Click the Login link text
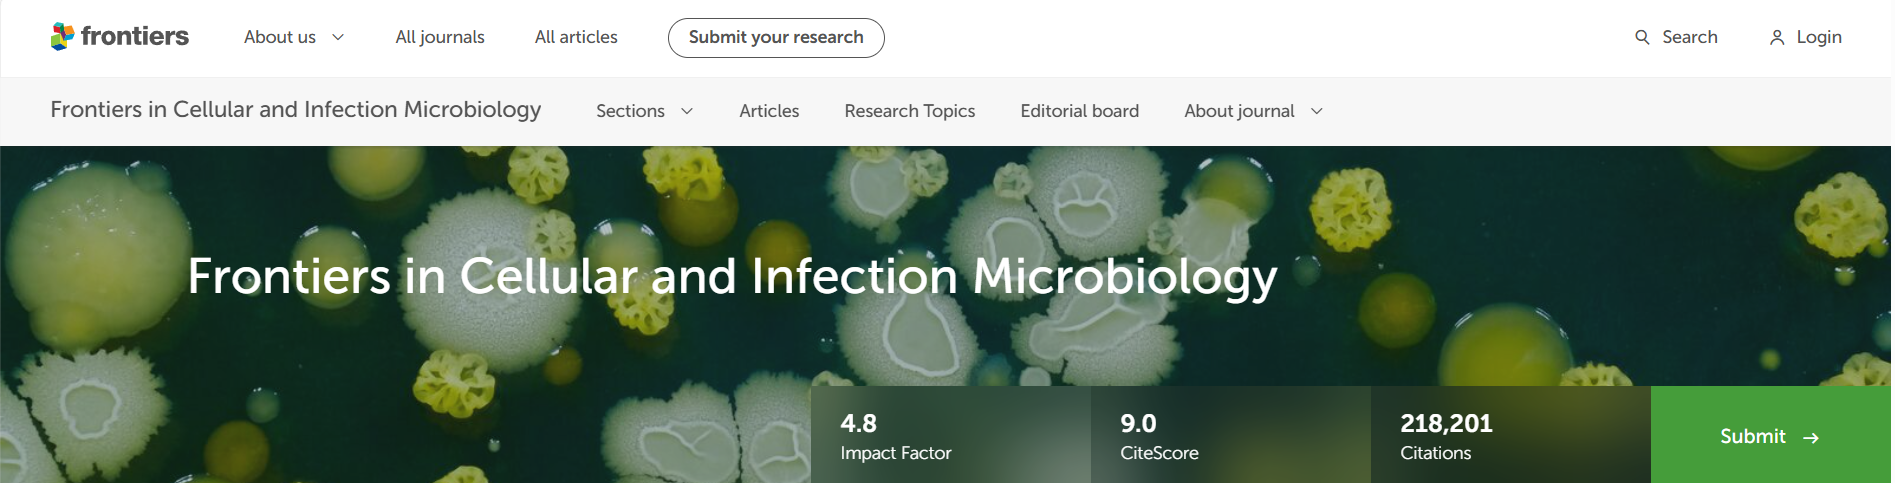Viewport: 1895px width, 483px height. tap(1819, 37)
